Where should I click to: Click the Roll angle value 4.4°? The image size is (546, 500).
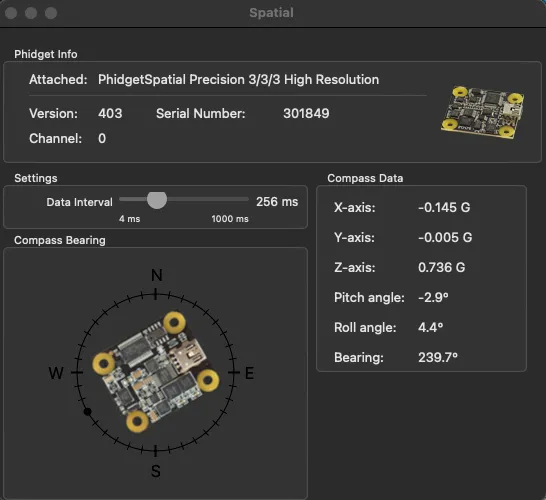(x=431, y=327)
